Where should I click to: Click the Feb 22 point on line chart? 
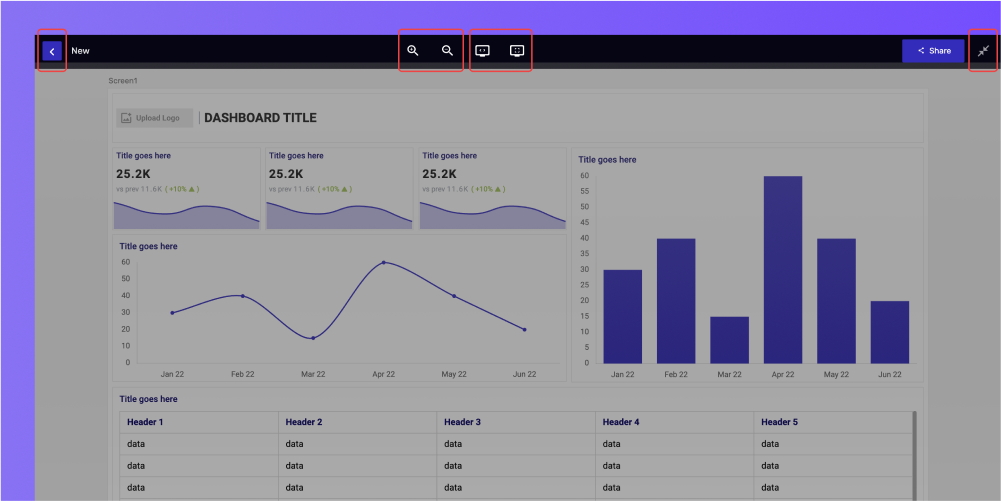point(243,295)
